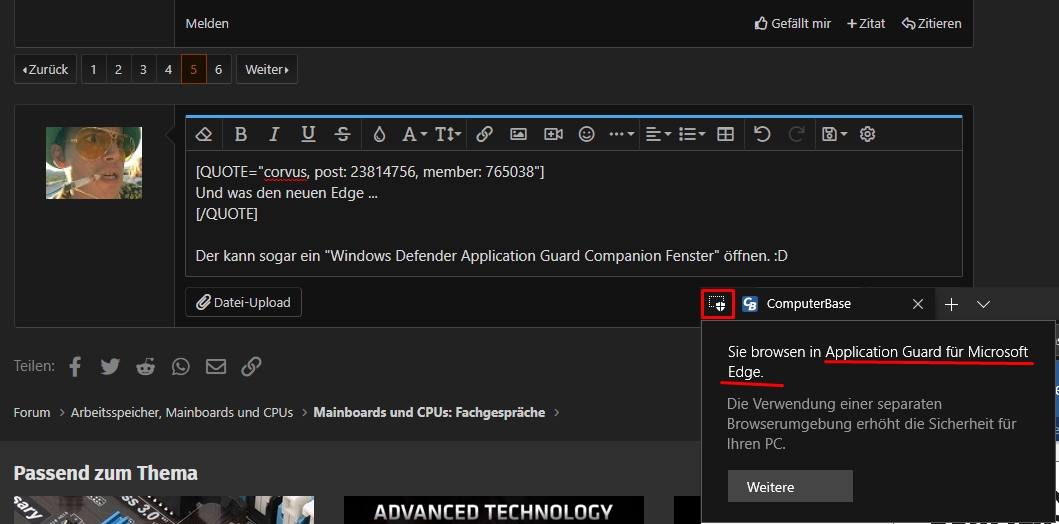Viewport: 1059px width, 524px height.
Task: Click the +Zitat button
Action: coord(866,23)
